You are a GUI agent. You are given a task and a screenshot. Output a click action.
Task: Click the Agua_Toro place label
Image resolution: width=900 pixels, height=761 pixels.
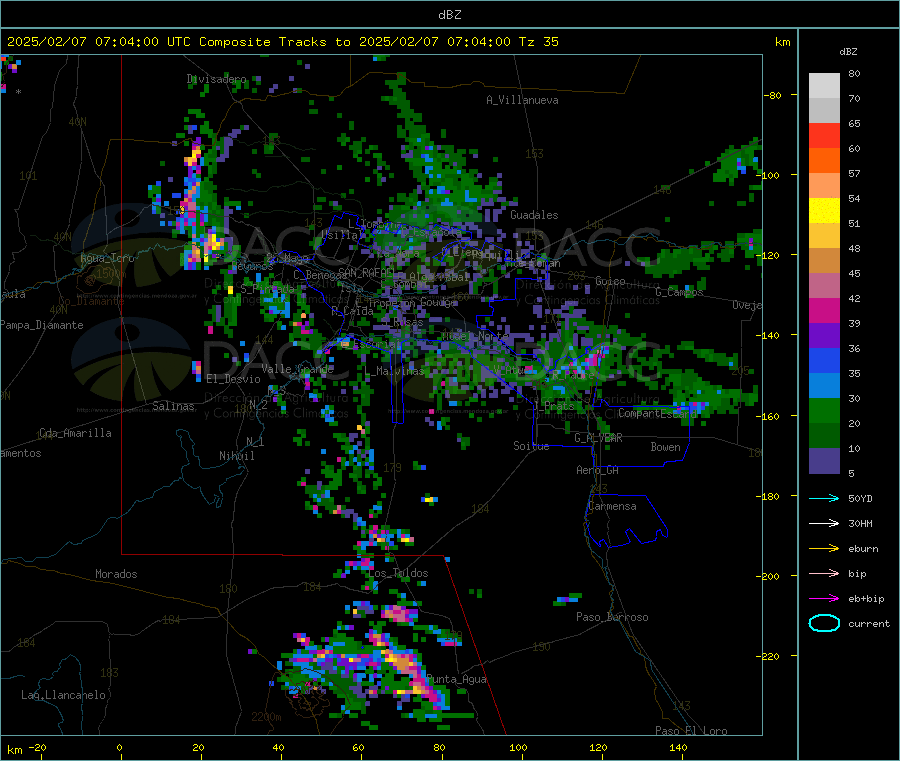point(107,258)
